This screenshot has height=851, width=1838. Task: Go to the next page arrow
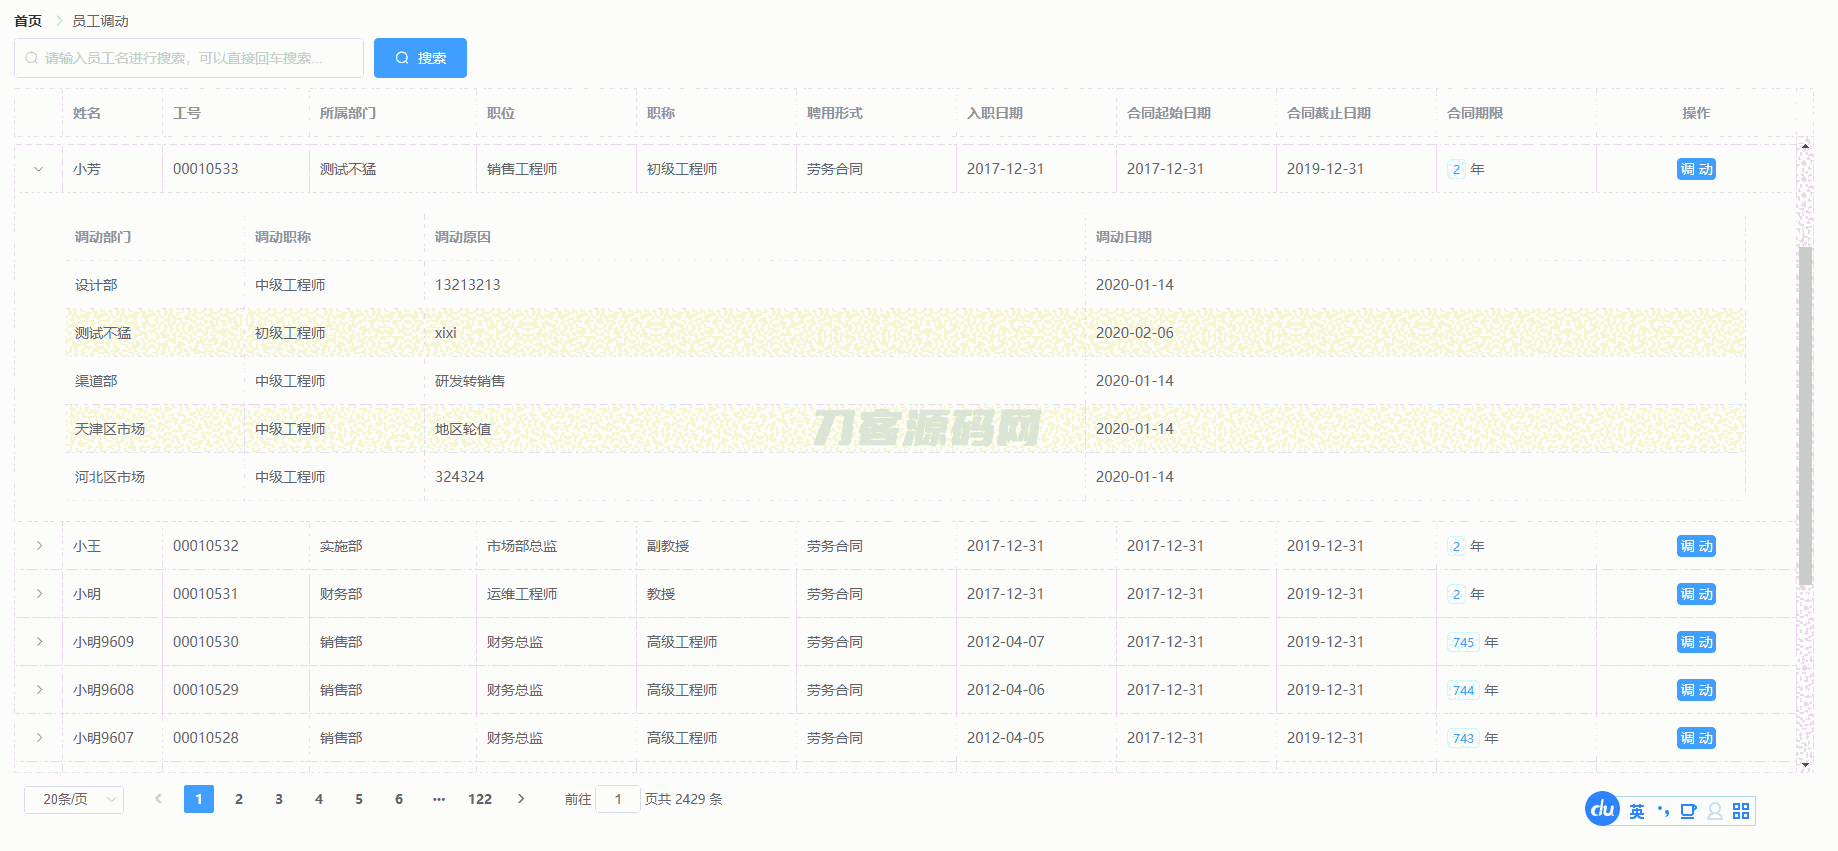tap(521, 799)
